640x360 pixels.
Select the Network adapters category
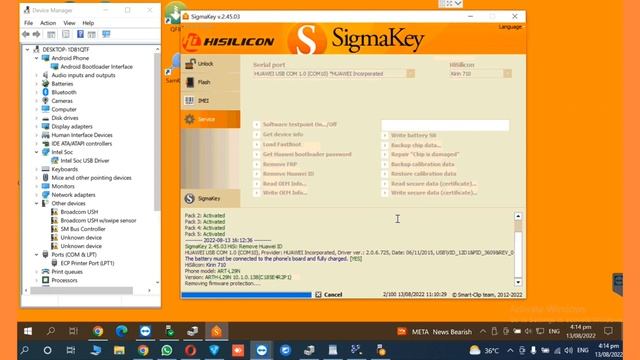[x=73, y=195]
